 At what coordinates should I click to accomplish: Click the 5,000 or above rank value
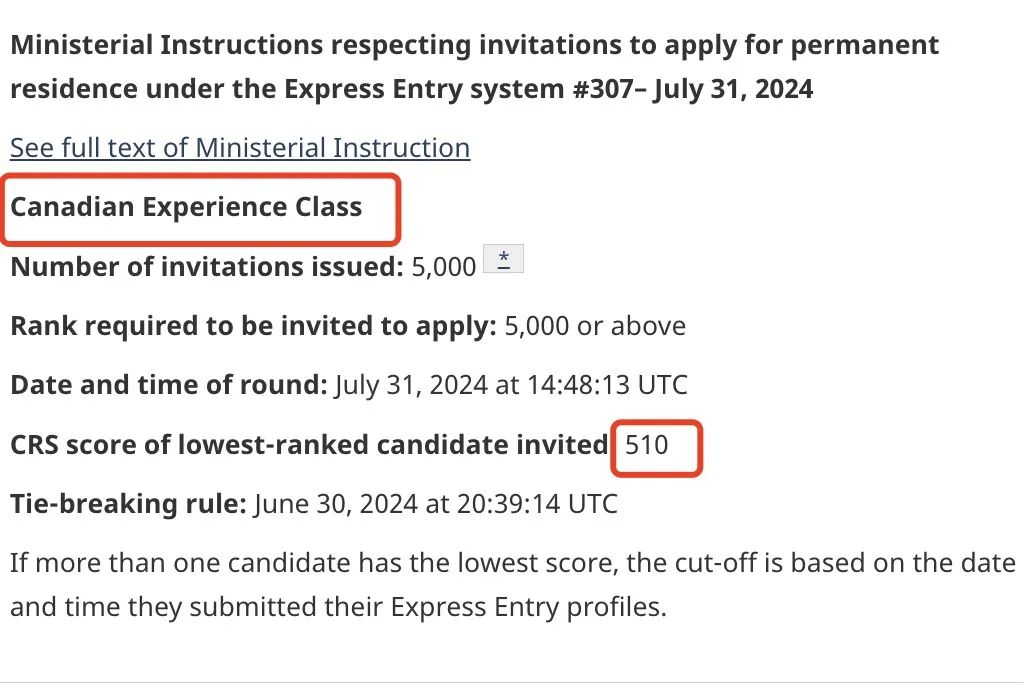595,326
